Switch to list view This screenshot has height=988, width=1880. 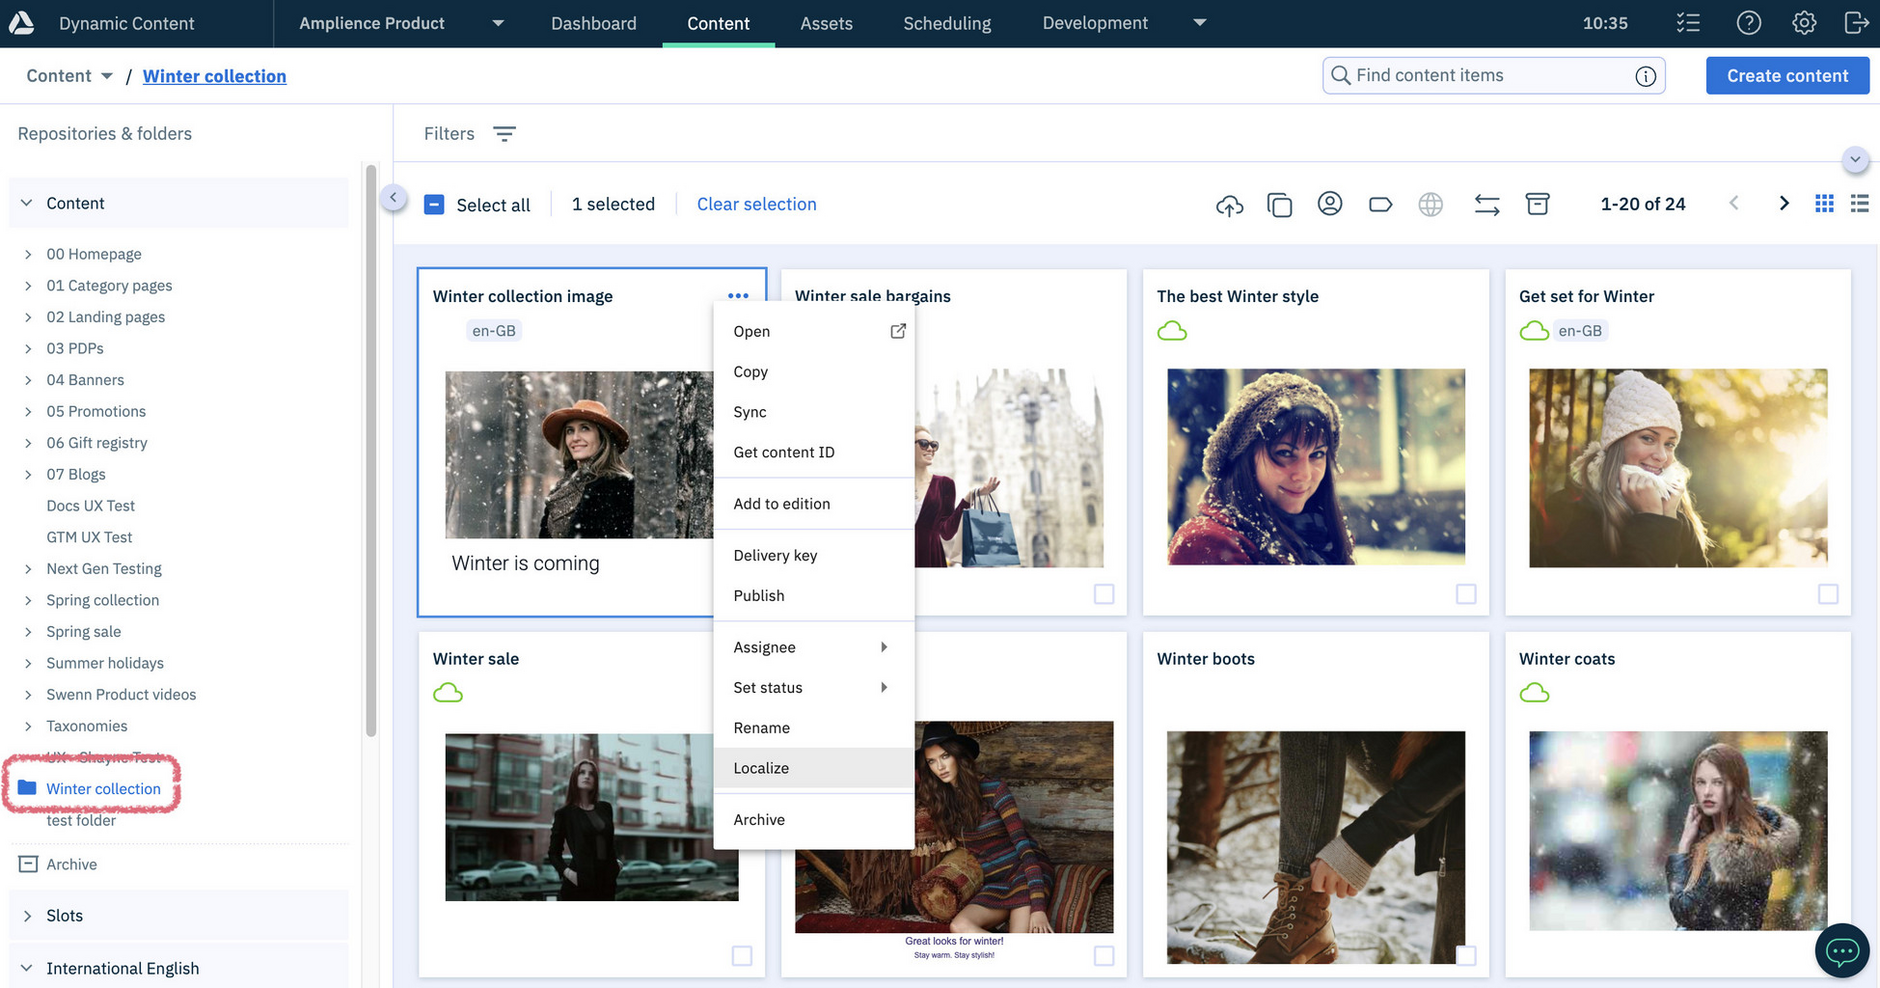pyautogui.click(x=1859, y=204)
